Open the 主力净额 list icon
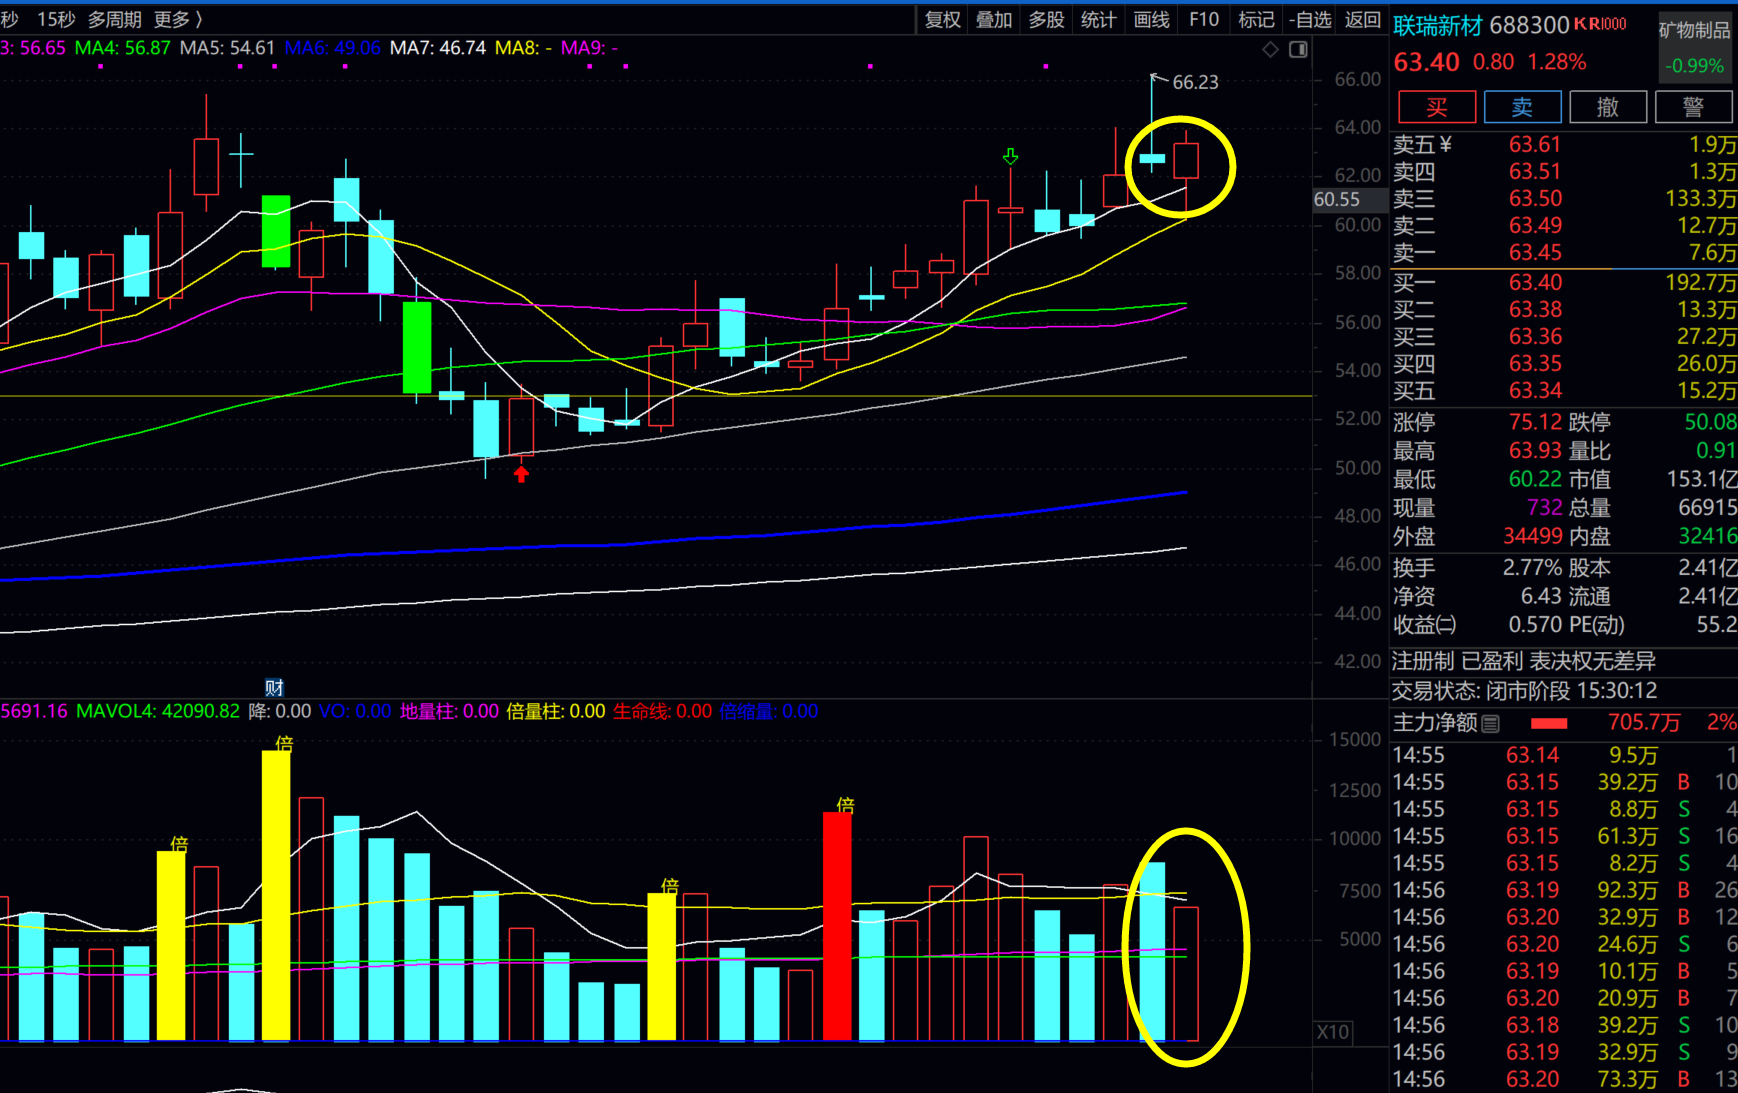1738x1093 pixels. 1491,723
